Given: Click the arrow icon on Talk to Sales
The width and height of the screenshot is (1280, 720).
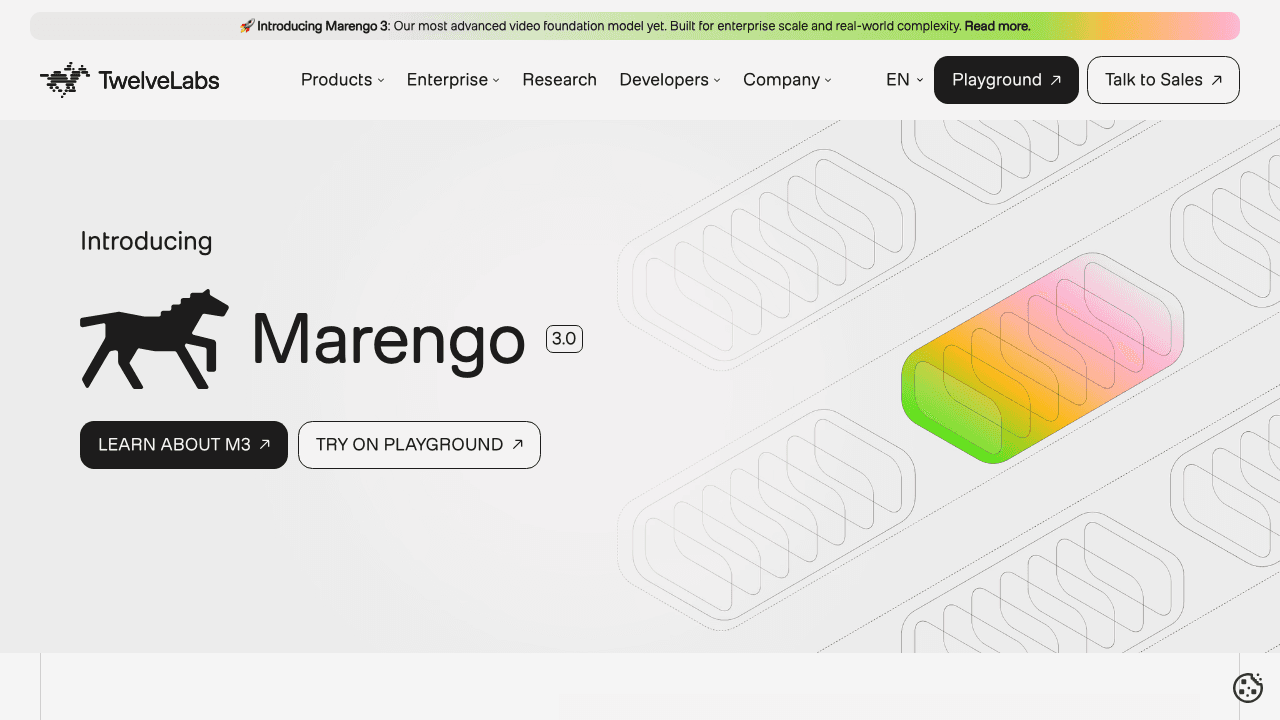Looking at the screenshot, I should pos(1216,80).
